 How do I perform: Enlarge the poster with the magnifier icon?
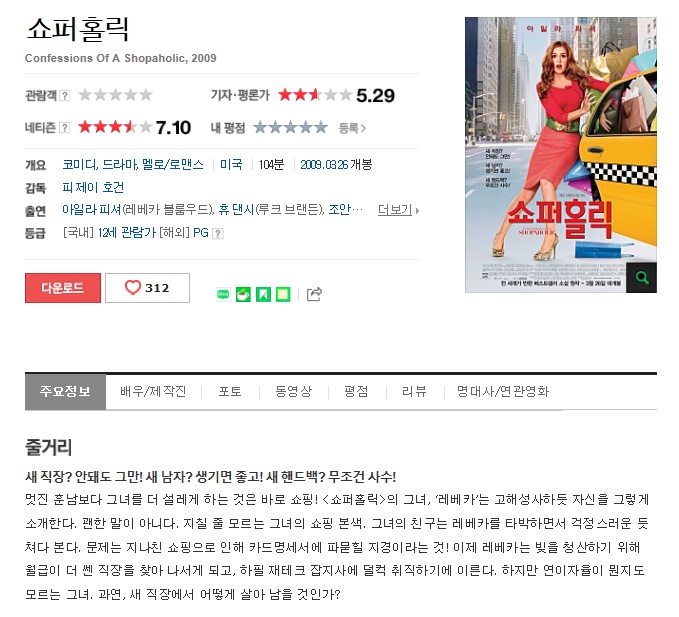(x=642, y=278)
